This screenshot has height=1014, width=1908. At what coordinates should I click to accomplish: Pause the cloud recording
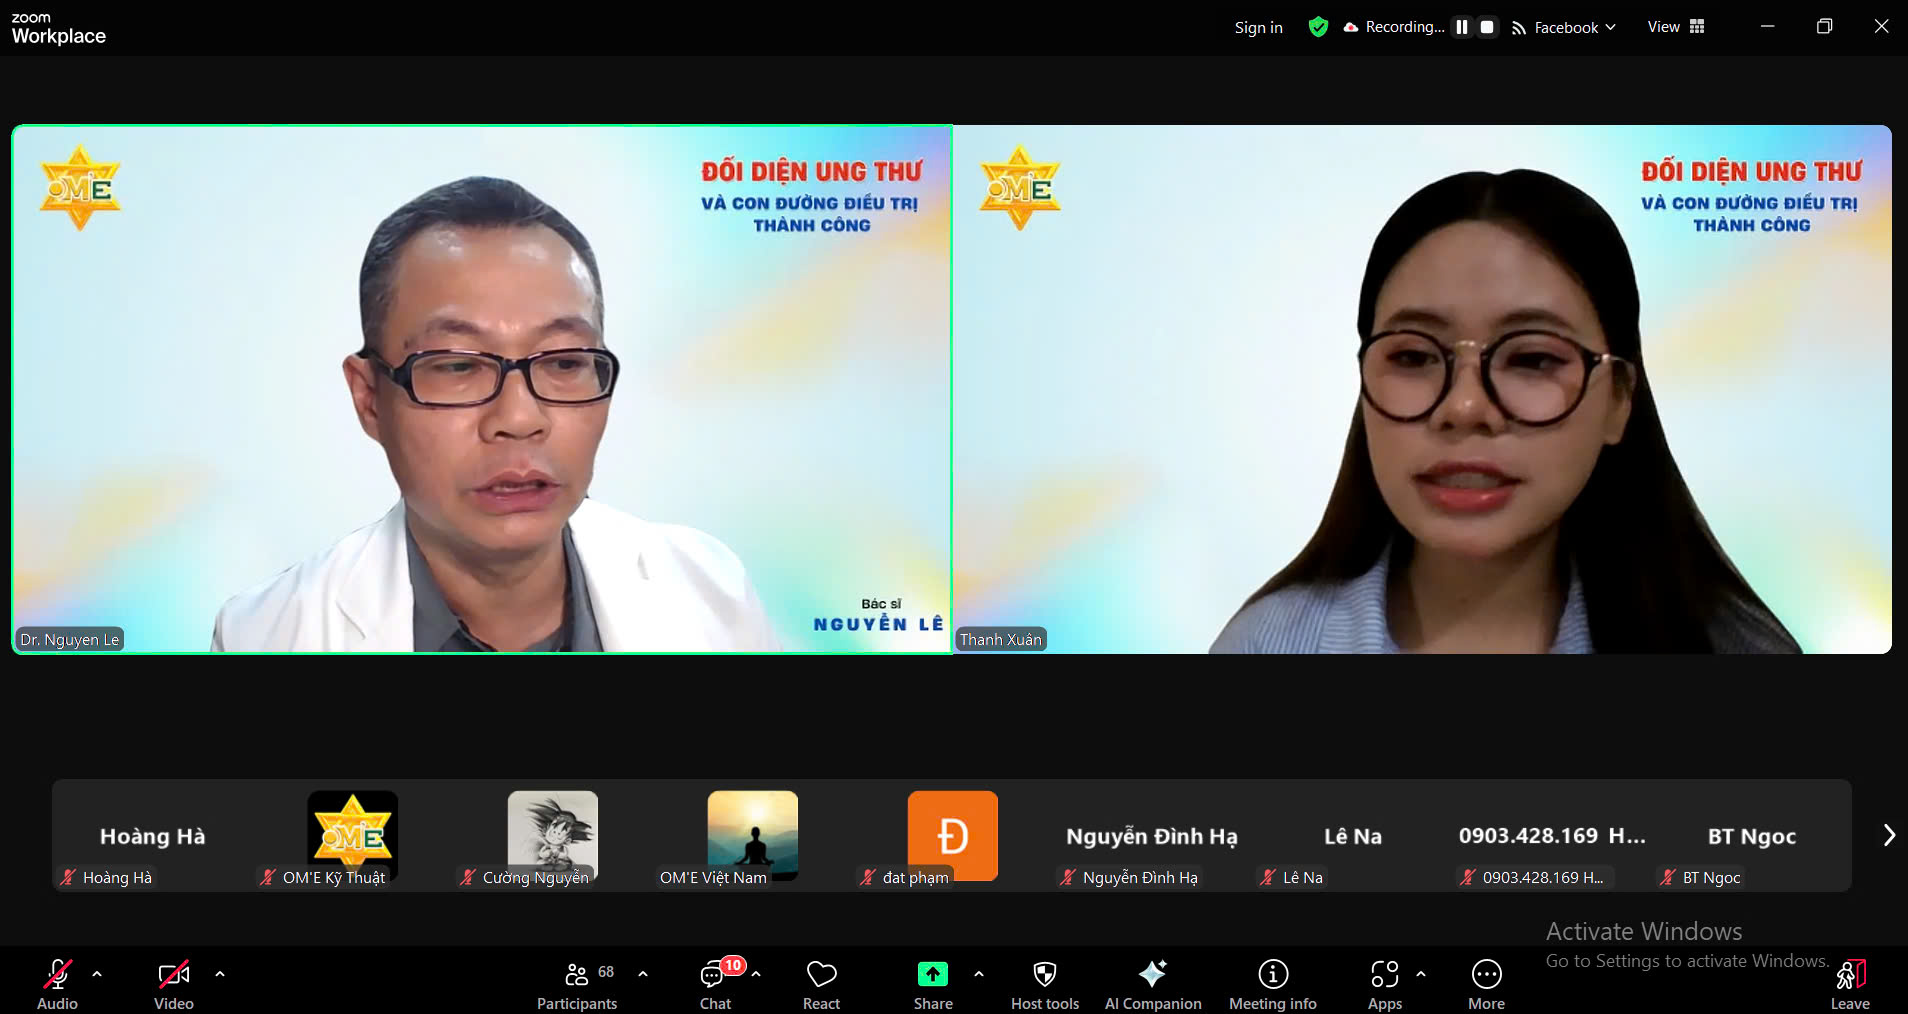coord(1462,27)
